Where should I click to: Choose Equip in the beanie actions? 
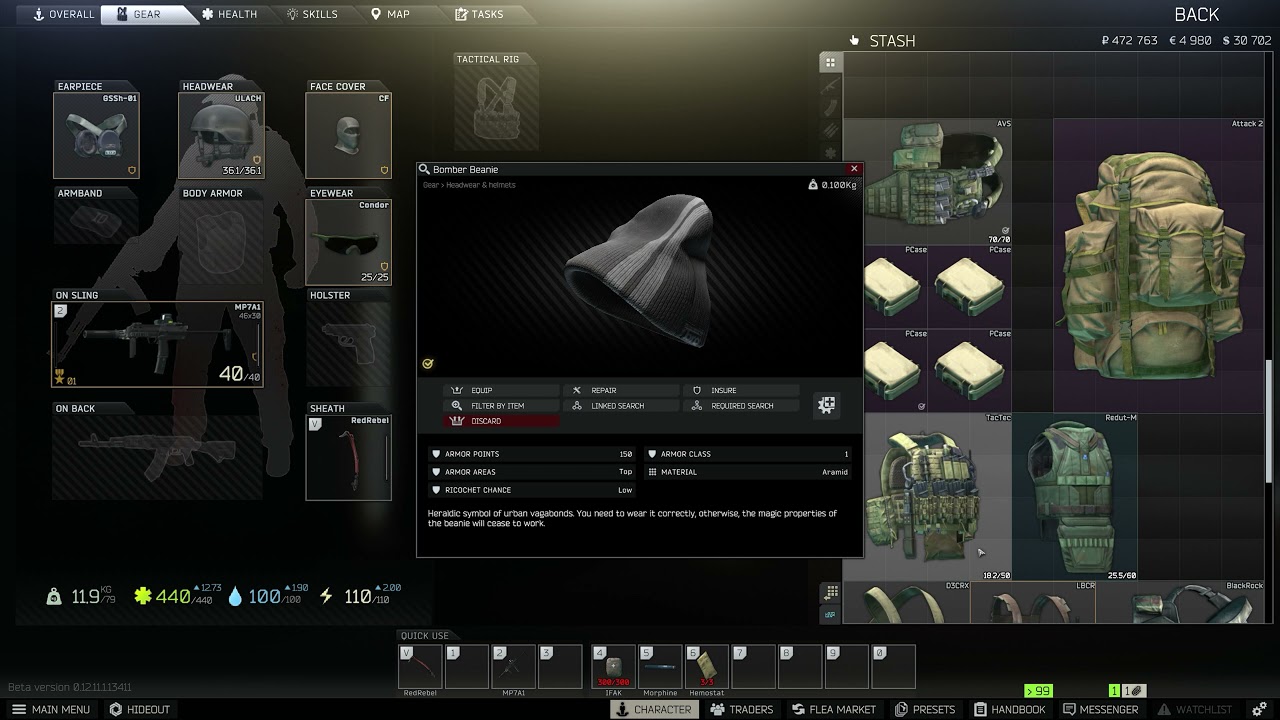click(x=501, y=390)
